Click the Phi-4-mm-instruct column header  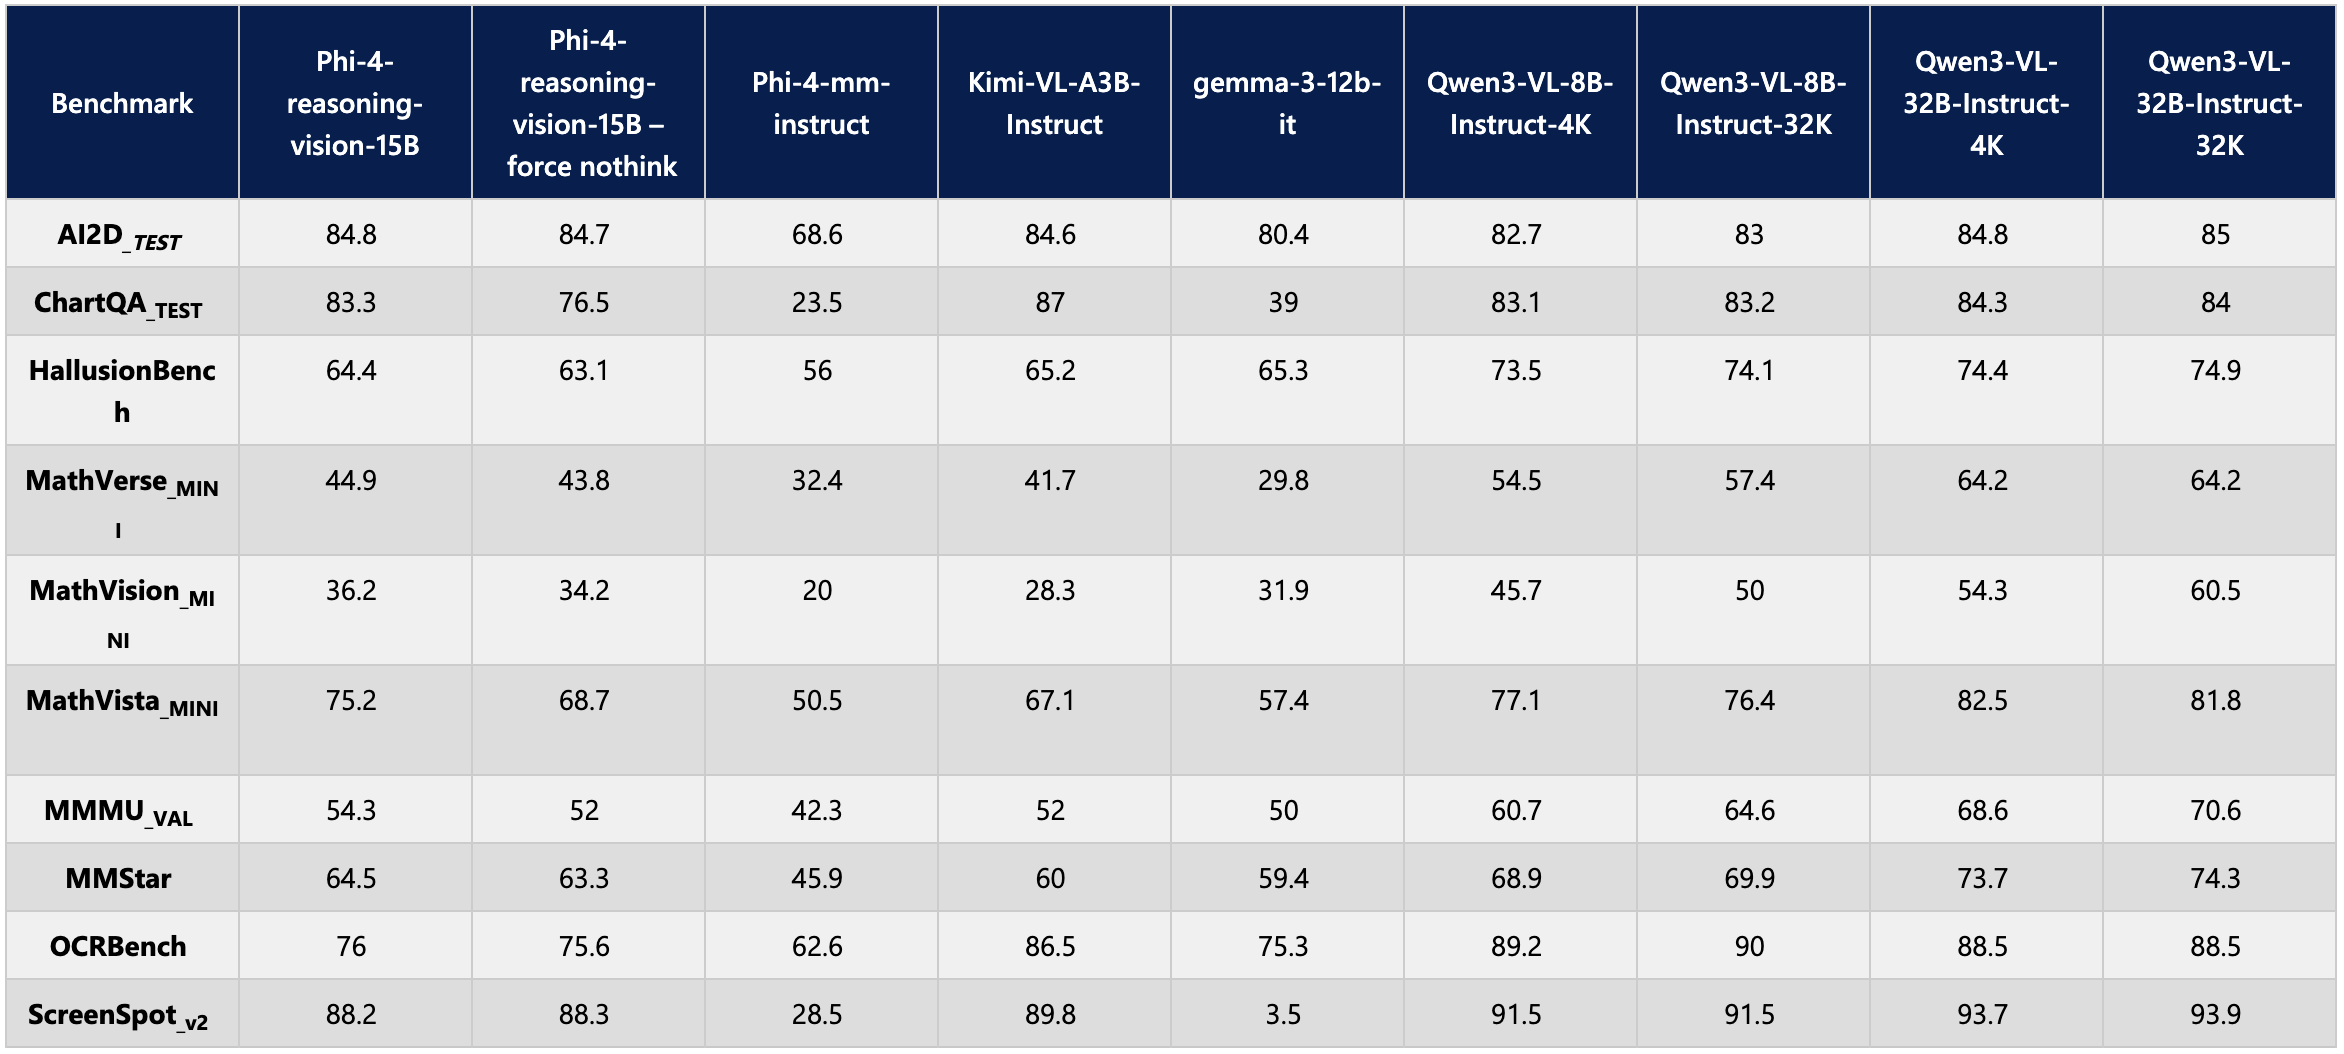[821, 103]
